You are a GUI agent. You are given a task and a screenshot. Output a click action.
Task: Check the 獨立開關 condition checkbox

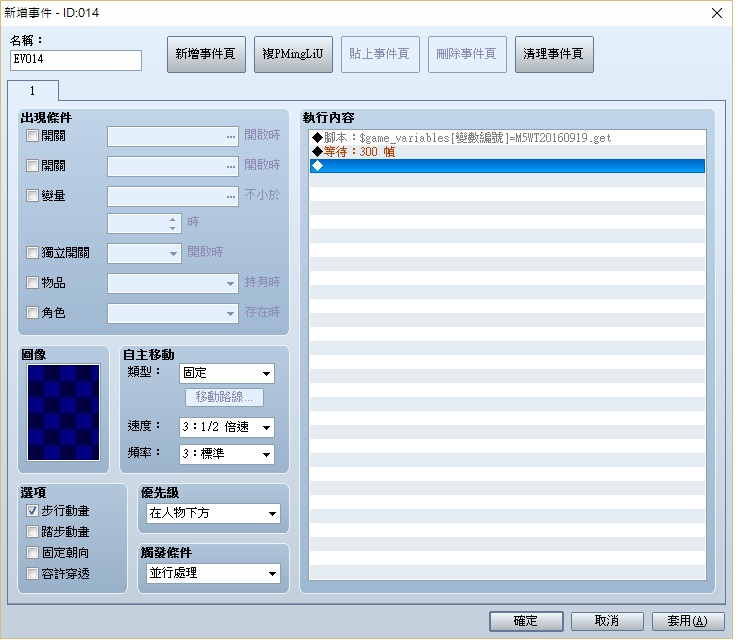32,253
